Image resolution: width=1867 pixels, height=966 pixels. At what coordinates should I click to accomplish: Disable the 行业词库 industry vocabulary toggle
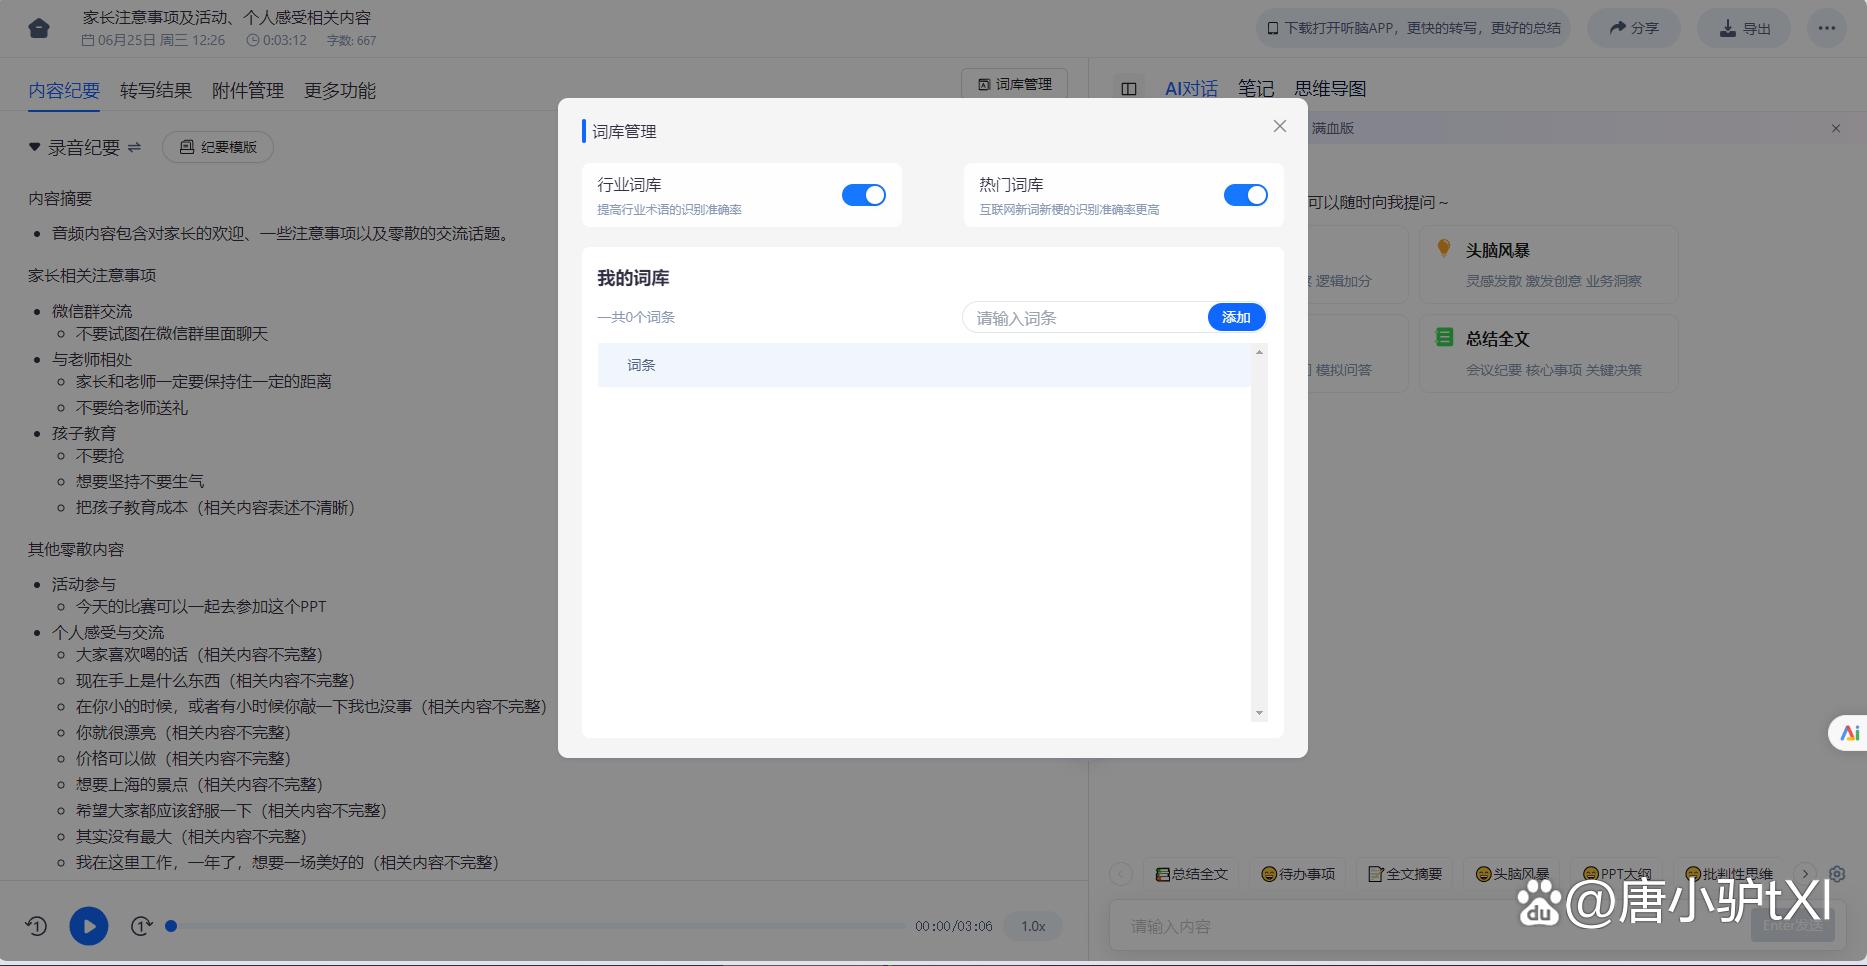pos(864,195)
